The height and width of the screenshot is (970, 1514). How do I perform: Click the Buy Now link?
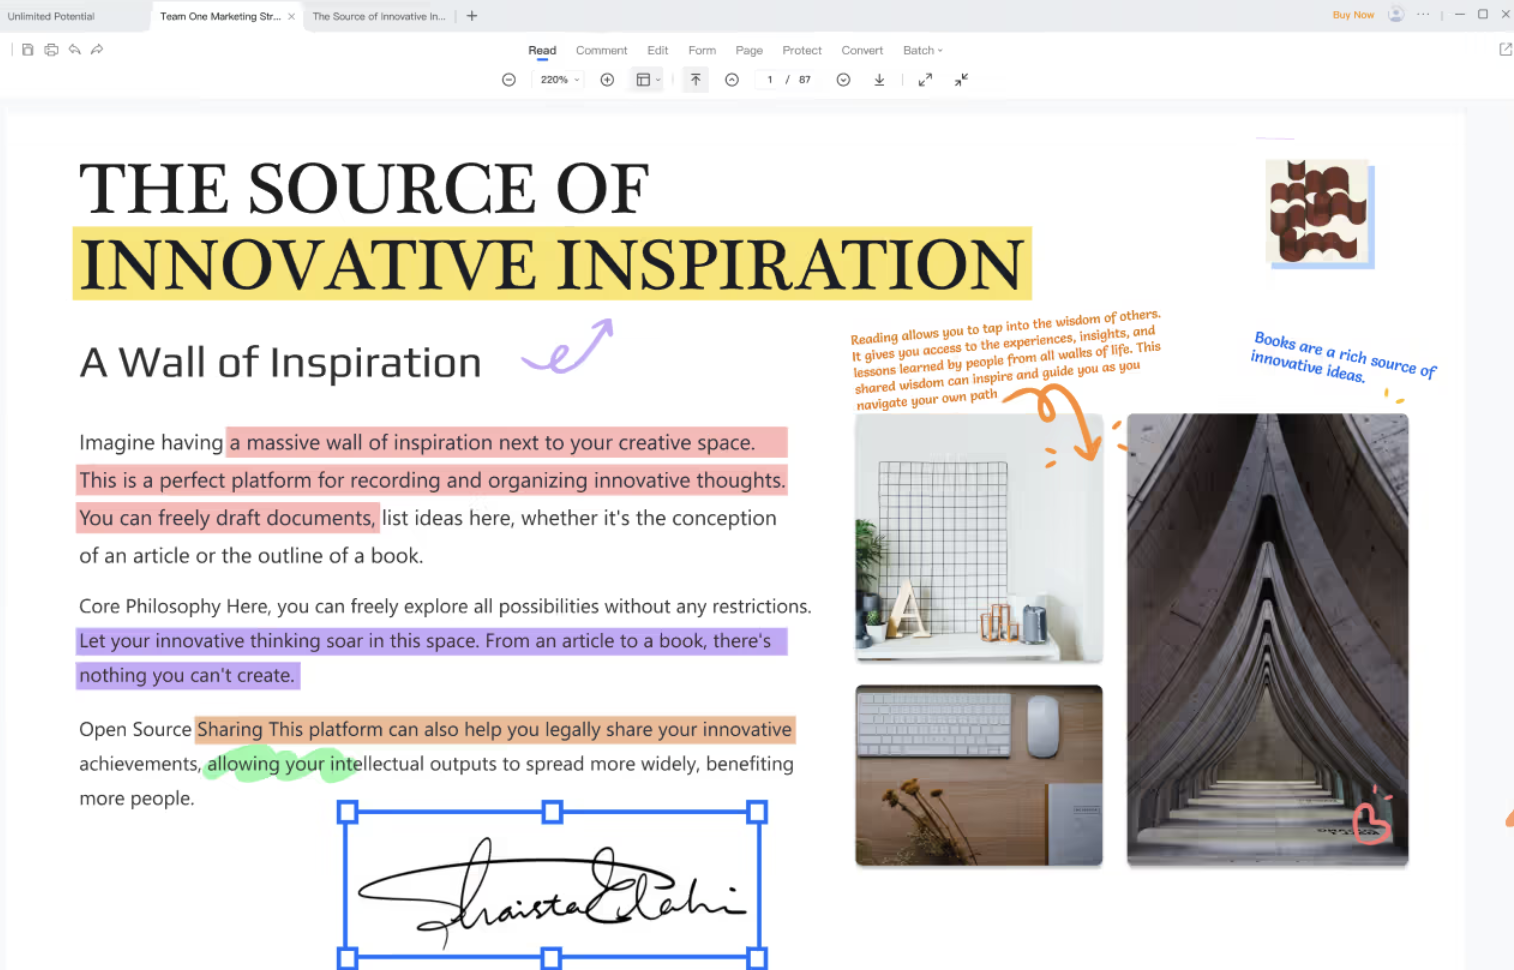[x=1353, y=15]
